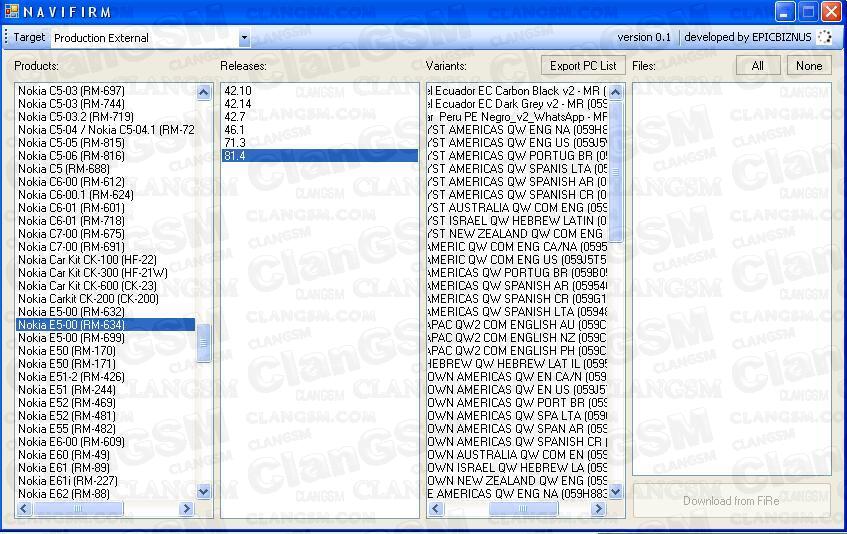Select release 71.3 in Releases list

tap(235, 143)
